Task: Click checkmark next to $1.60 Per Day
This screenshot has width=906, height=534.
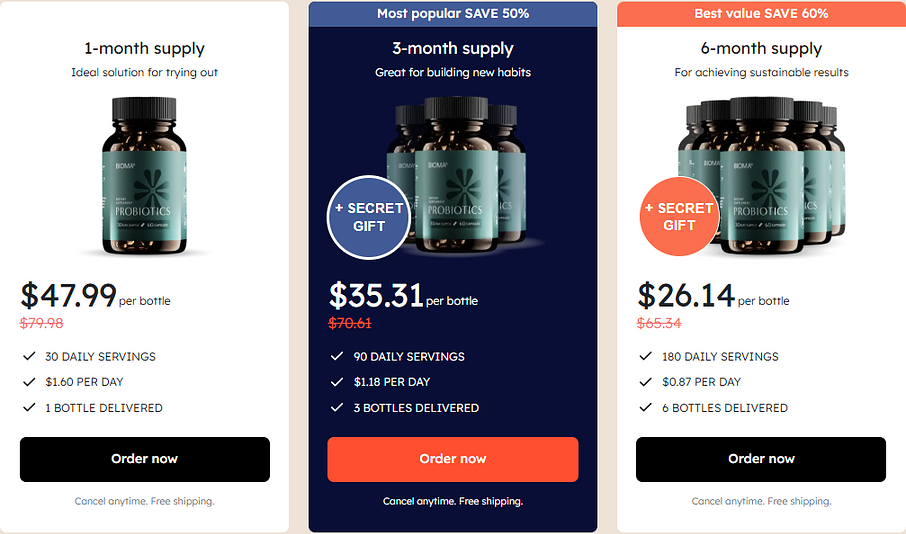Action: point(27,382)
